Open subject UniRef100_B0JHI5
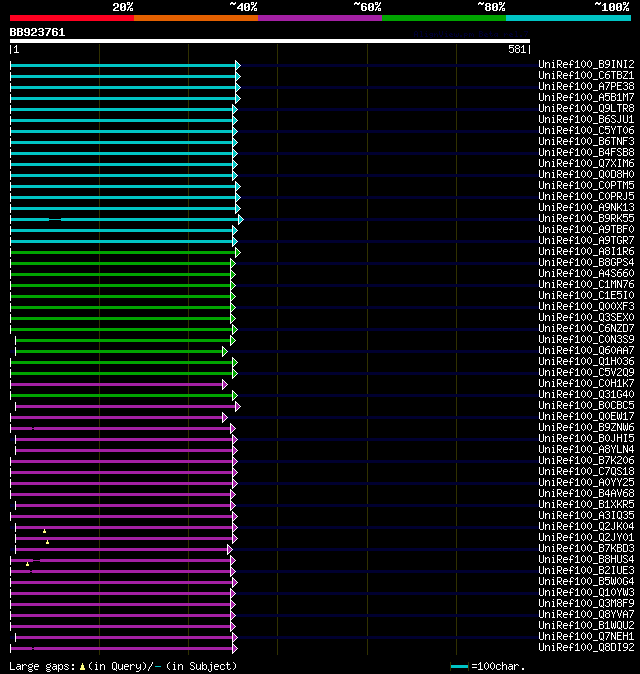640x674 pixels. click(586, 438)
